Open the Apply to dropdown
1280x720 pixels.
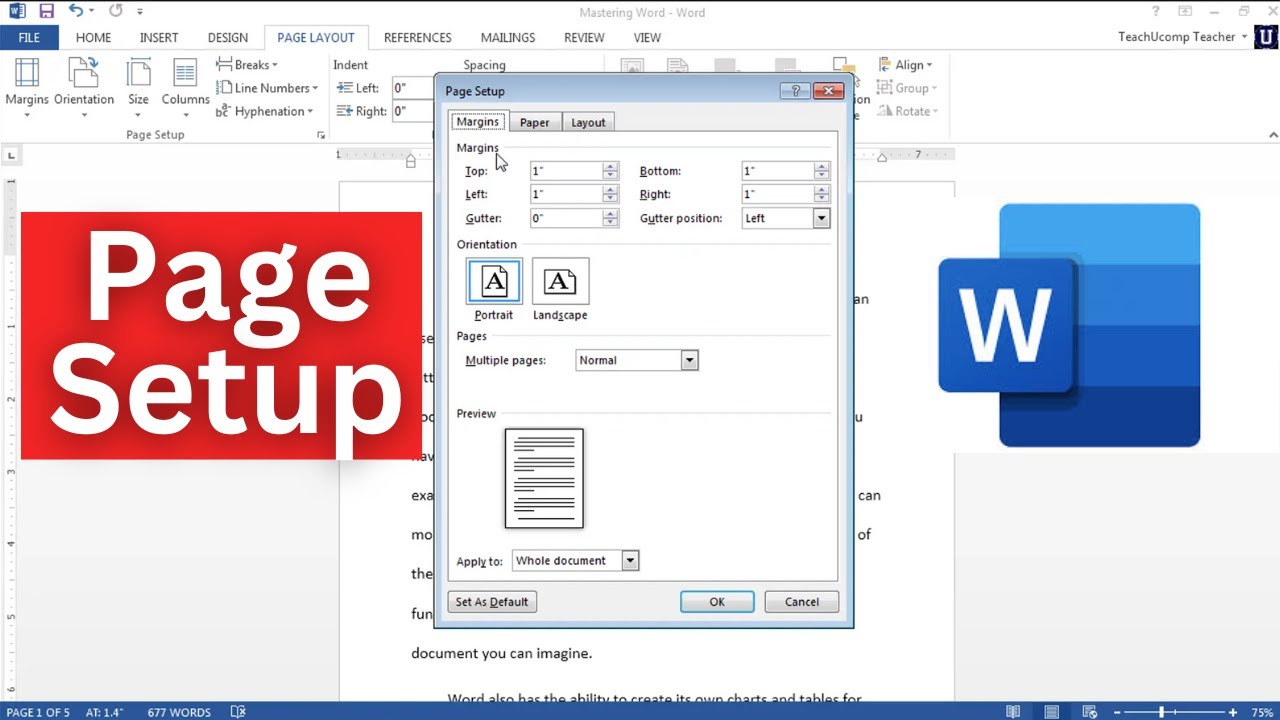point(575,561)
